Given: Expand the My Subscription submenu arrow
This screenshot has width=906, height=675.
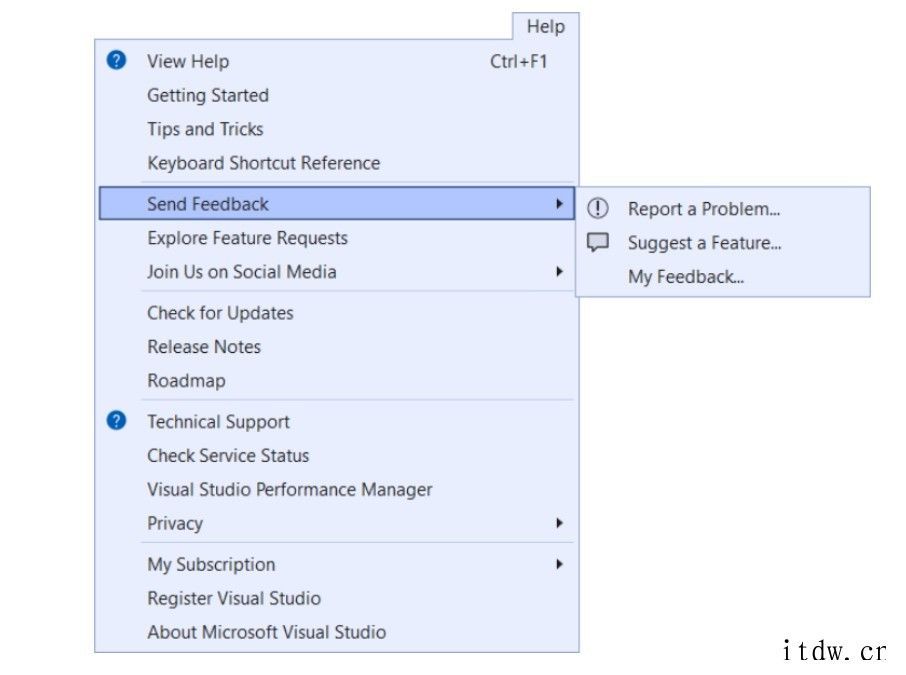Looking at the screenshot, I should click(x=559, y=564).
